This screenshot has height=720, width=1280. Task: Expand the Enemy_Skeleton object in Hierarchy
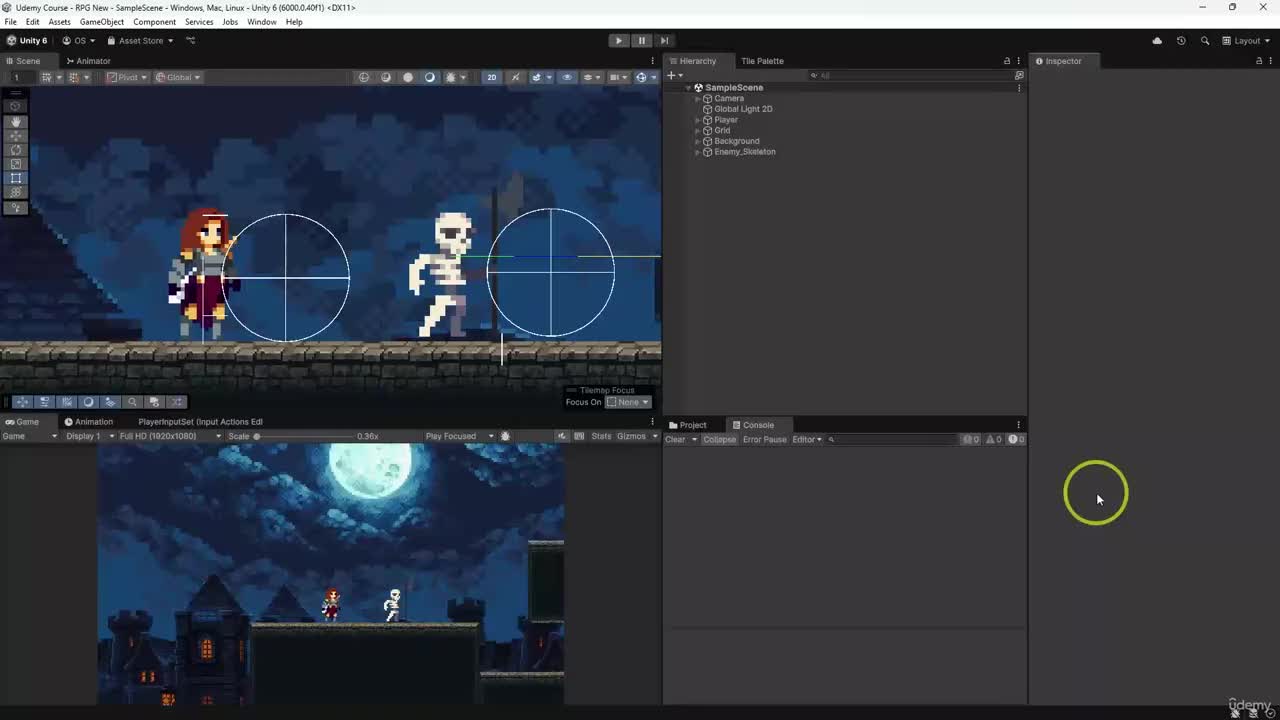[697, 152]
